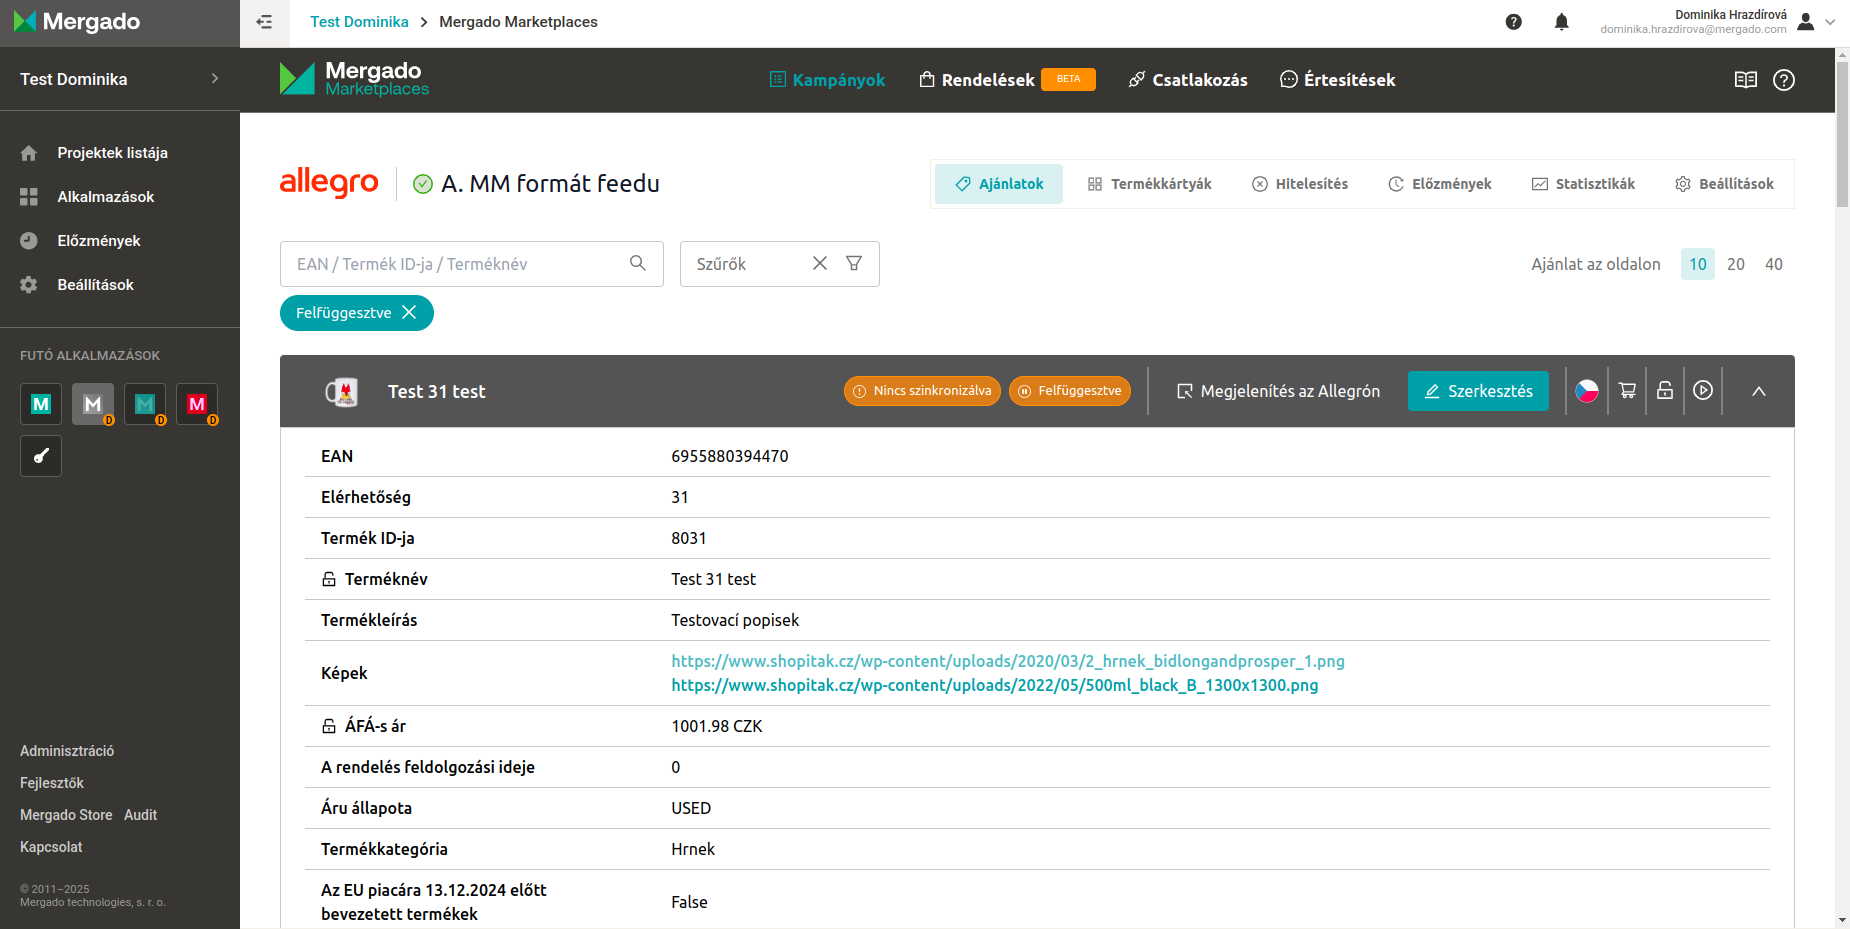Open the red M running app
Image resolution: width=1850 pixels, height=929 pixels.
point(197,404)
